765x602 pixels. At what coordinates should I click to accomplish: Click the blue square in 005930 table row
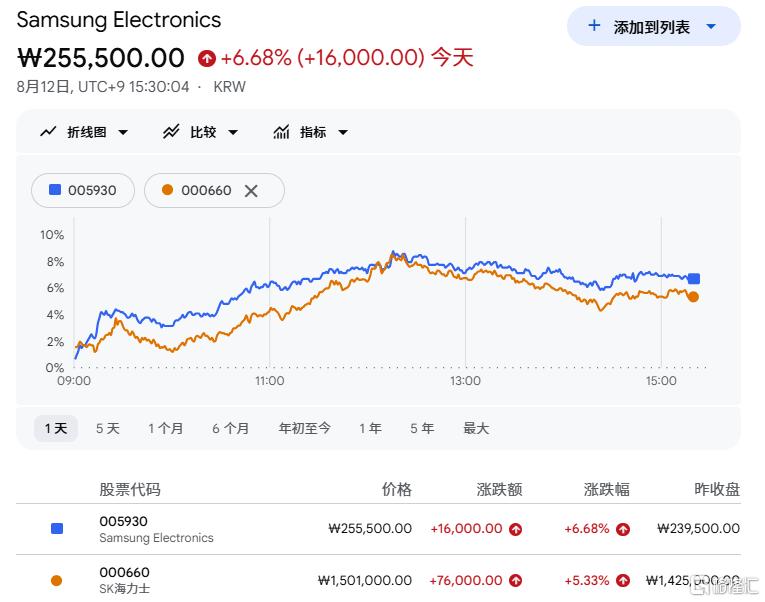pos(57,528)
